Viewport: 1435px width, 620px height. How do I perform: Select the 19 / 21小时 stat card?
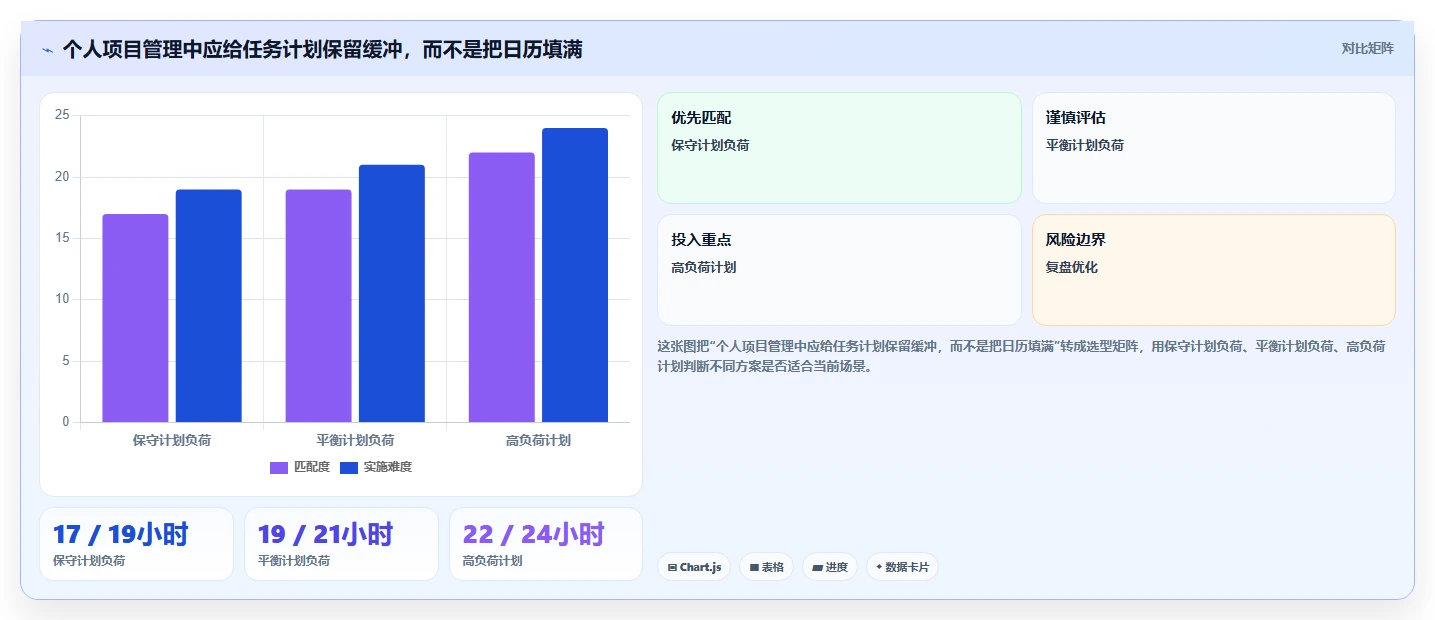pyautogui.click(x=341, y=544)
